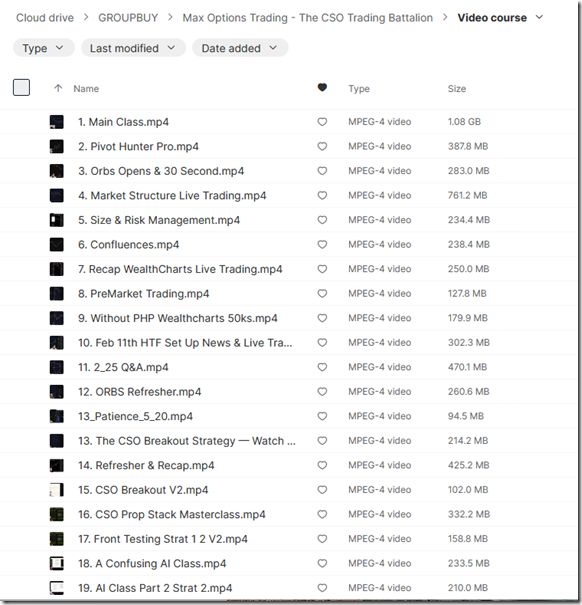This screenshot has width=582, height=605.
Task: Navigate to GROUPBUY breadcrumb folder
Action: [x=128, y=18]
